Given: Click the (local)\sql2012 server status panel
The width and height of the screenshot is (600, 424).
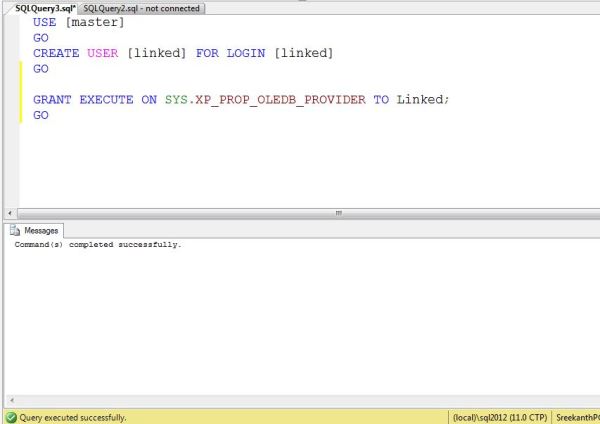Looking at the screenshot, I should click(x=497, y=417).
